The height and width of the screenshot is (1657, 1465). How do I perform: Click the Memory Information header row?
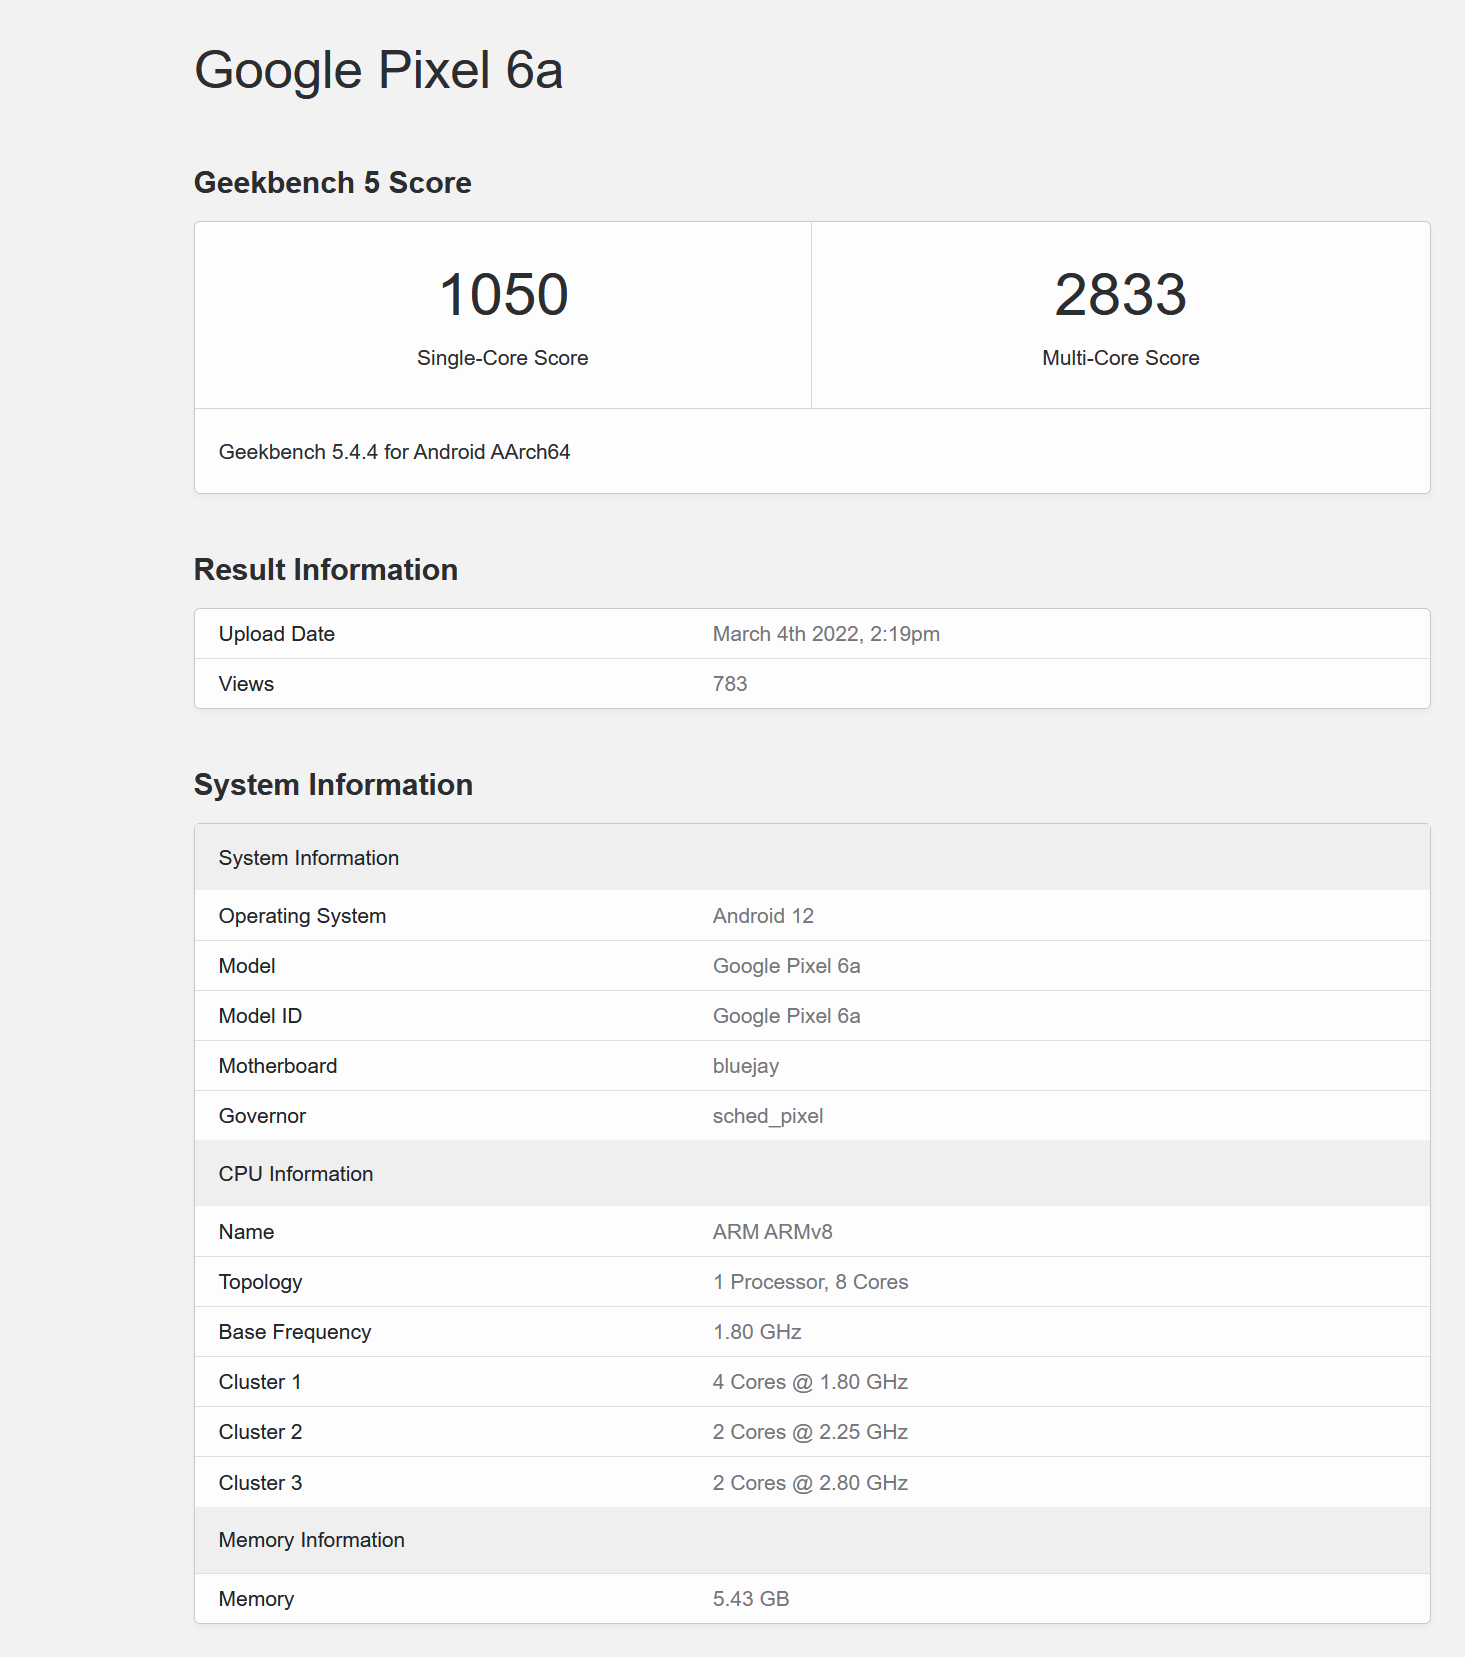(812, 1540)
